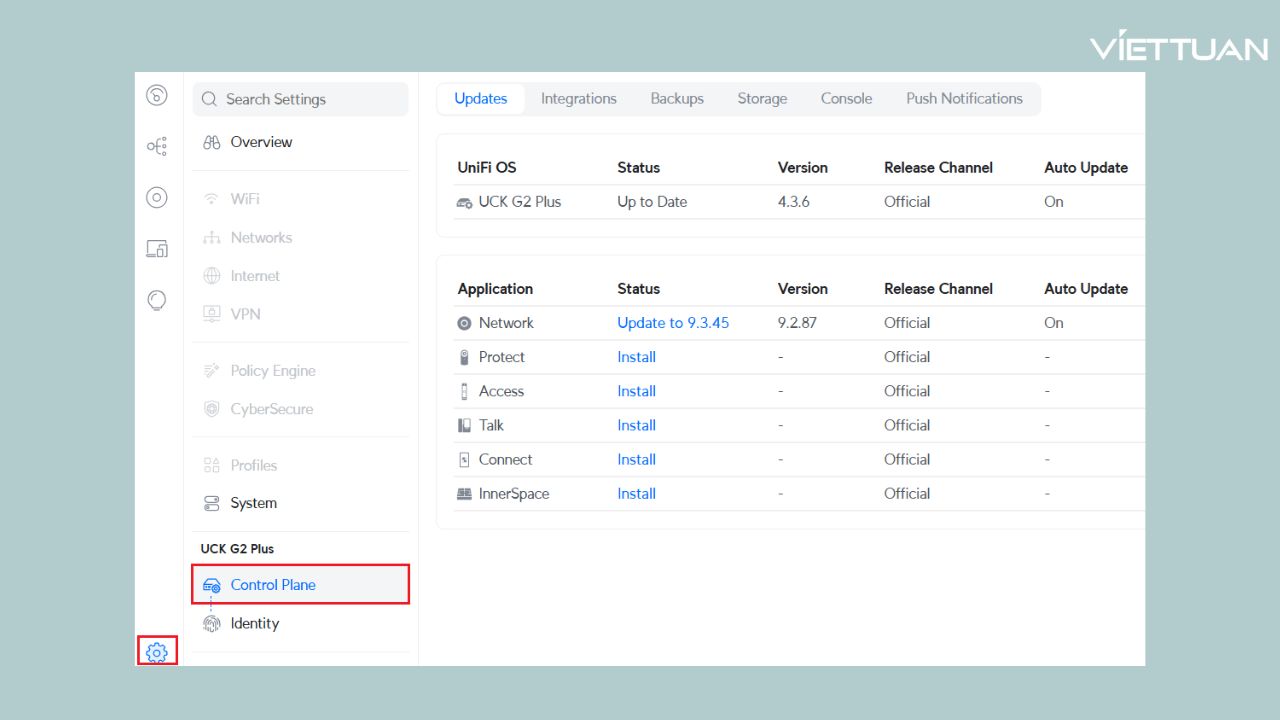Open the client devices rail icon
This screenshot has height=720, width=1280.
pyautogui.click(x=157, y=248)
